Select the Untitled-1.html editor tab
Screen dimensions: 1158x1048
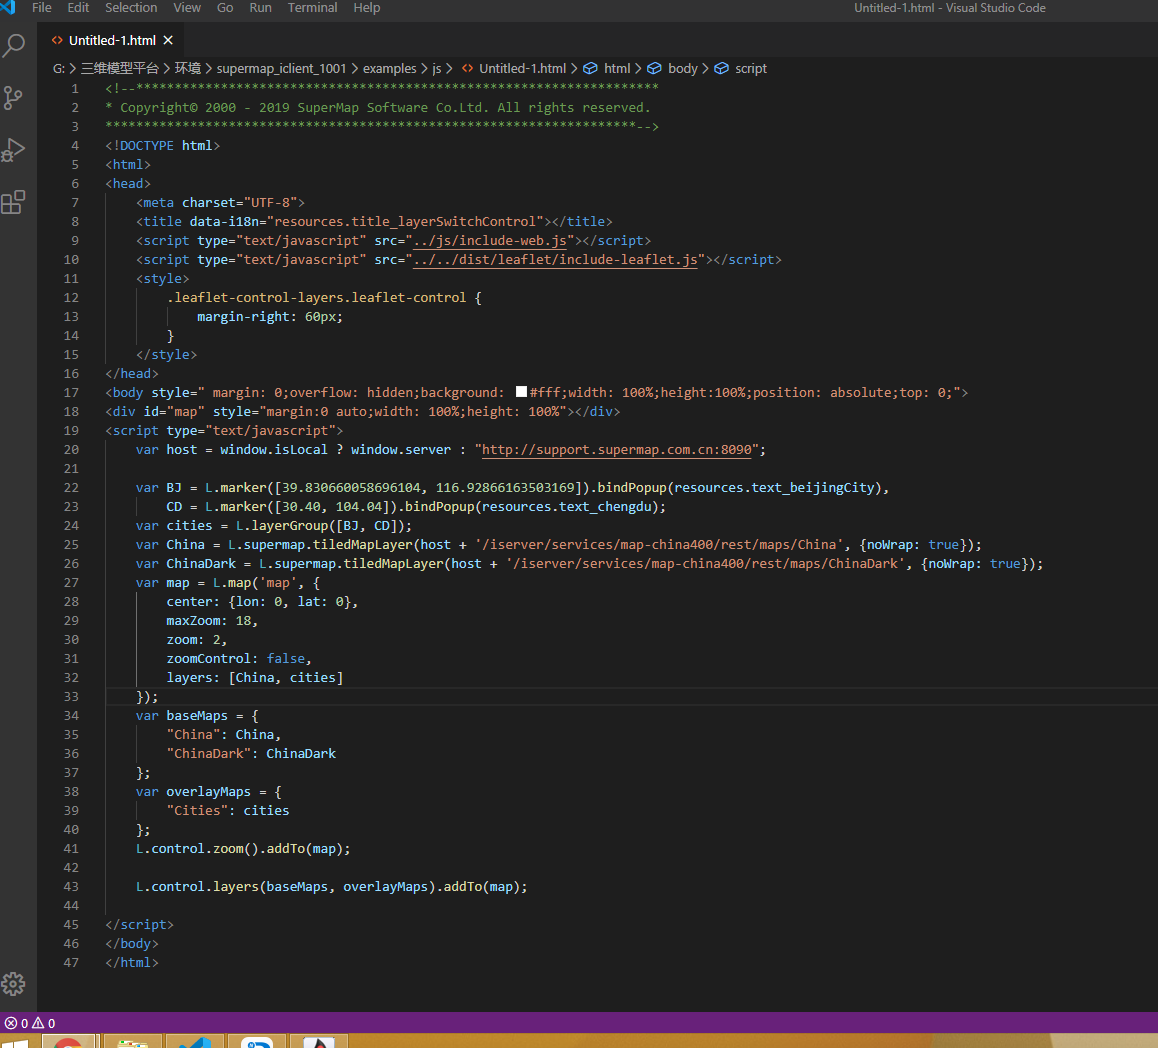coord(111,41)
